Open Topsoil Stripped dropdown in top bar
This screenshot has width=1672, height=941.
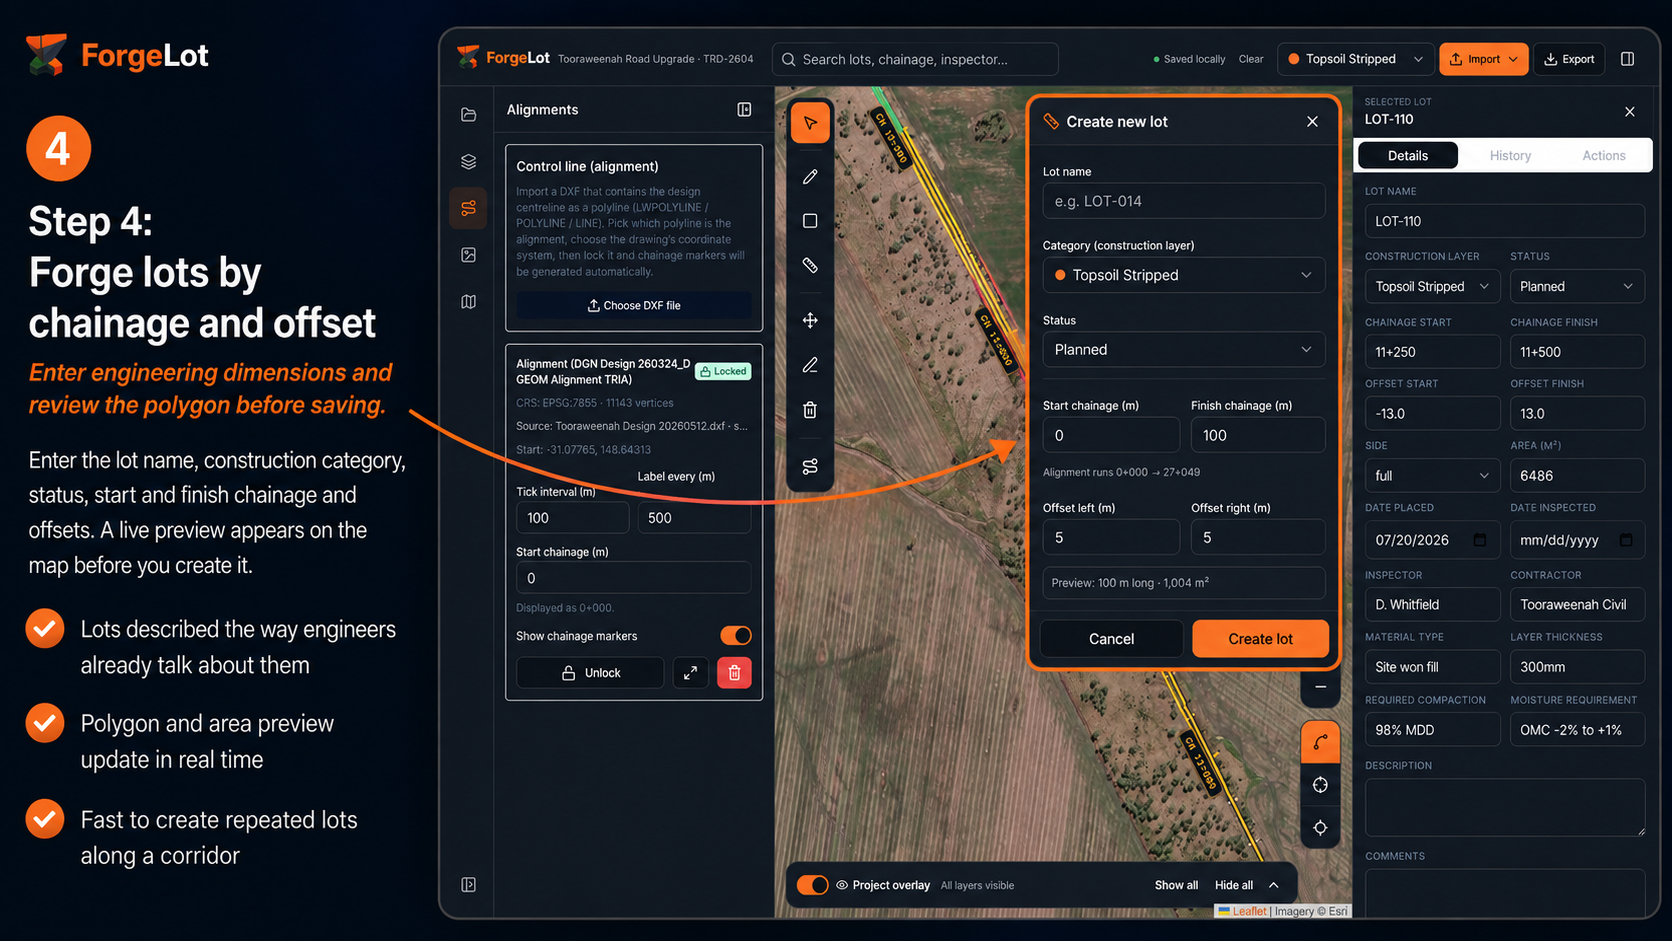pyautogui.click(x=1355, y=59)
